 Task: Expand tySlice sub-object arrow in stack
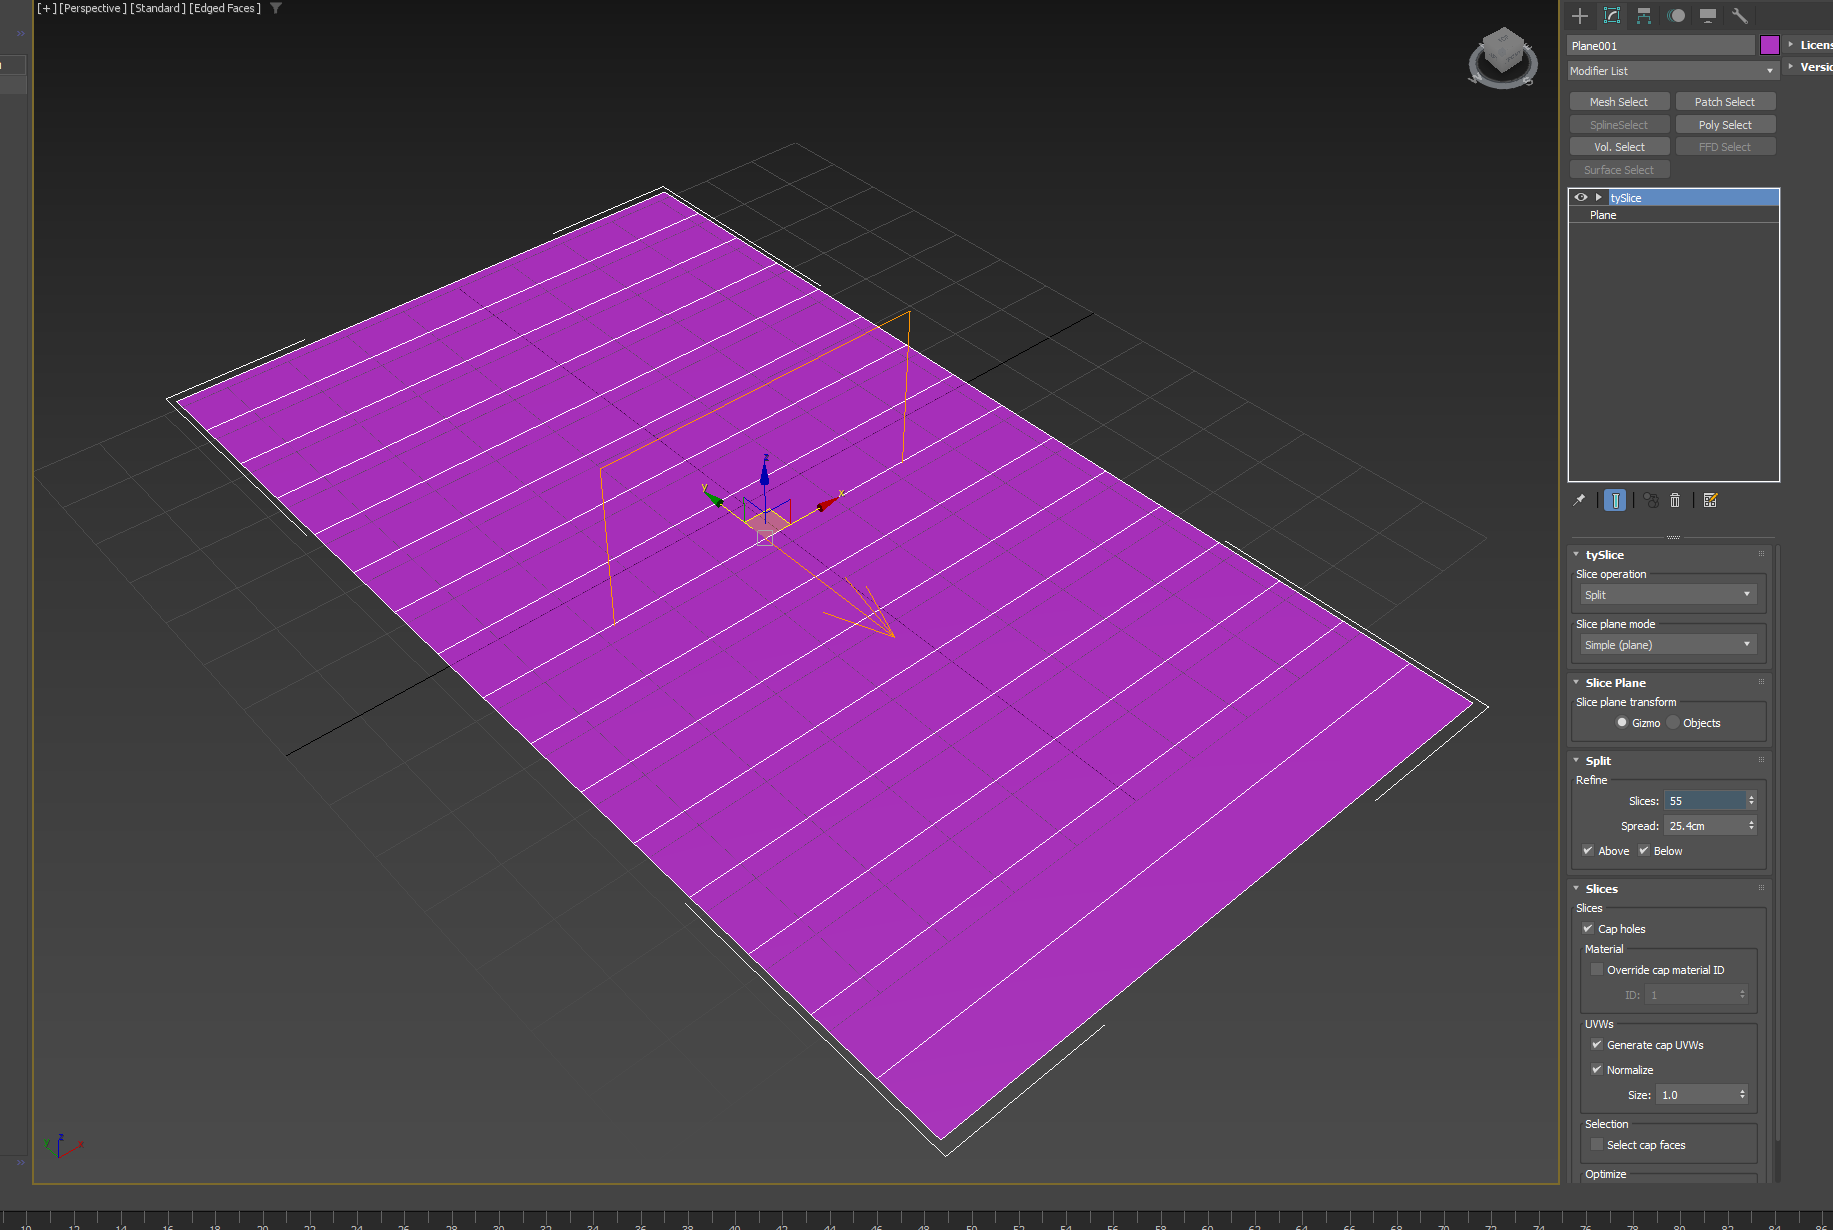click(1599, 197)
